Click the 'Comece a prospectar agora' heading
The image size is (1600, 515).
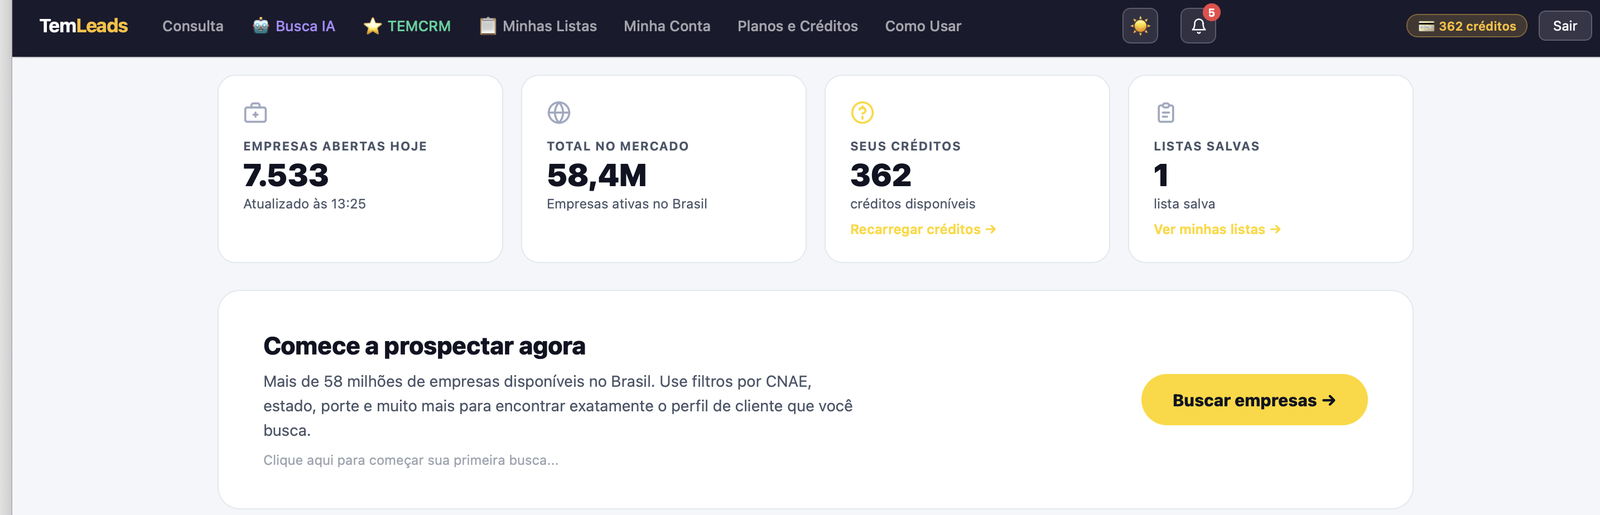click(424, 346)
